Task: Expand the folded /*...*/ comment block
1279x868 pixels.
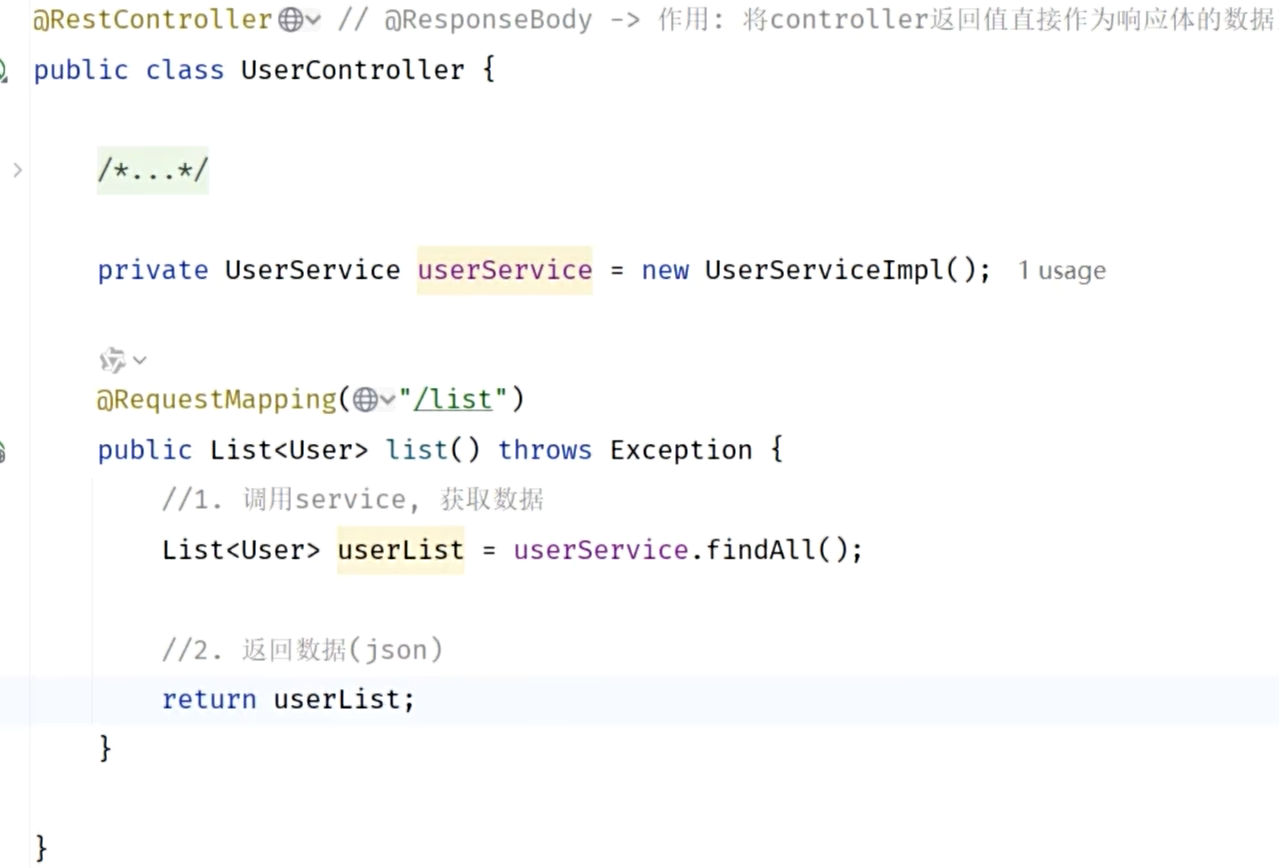Action: tap(152, 169)
